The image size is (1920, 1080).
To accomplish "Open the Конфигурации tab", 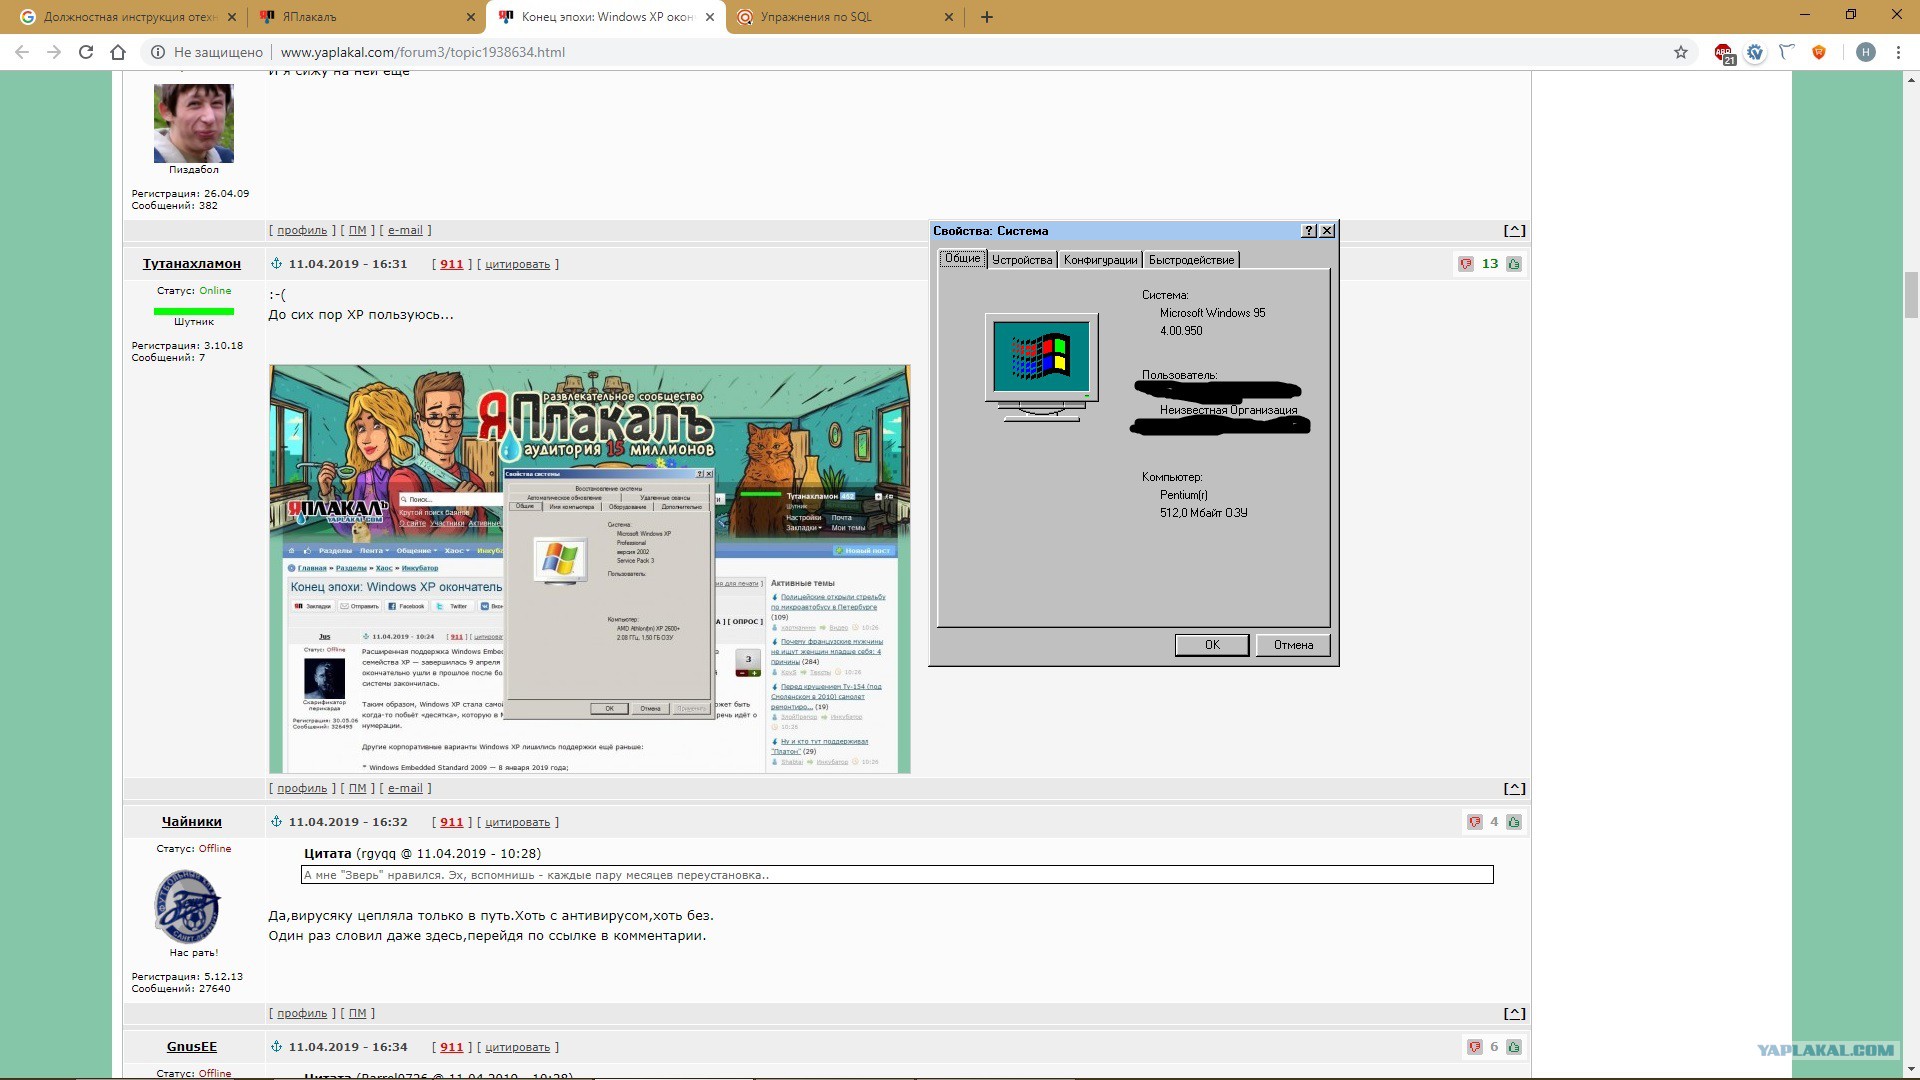I will coord(1100,260).
